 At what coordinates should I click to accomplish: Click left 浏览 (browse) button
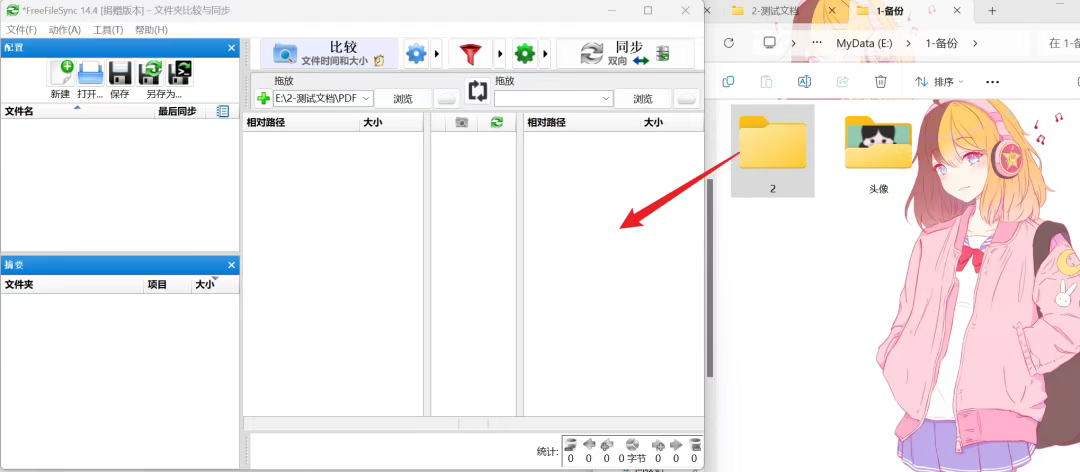pyautogui.click(x=403, y=99)
